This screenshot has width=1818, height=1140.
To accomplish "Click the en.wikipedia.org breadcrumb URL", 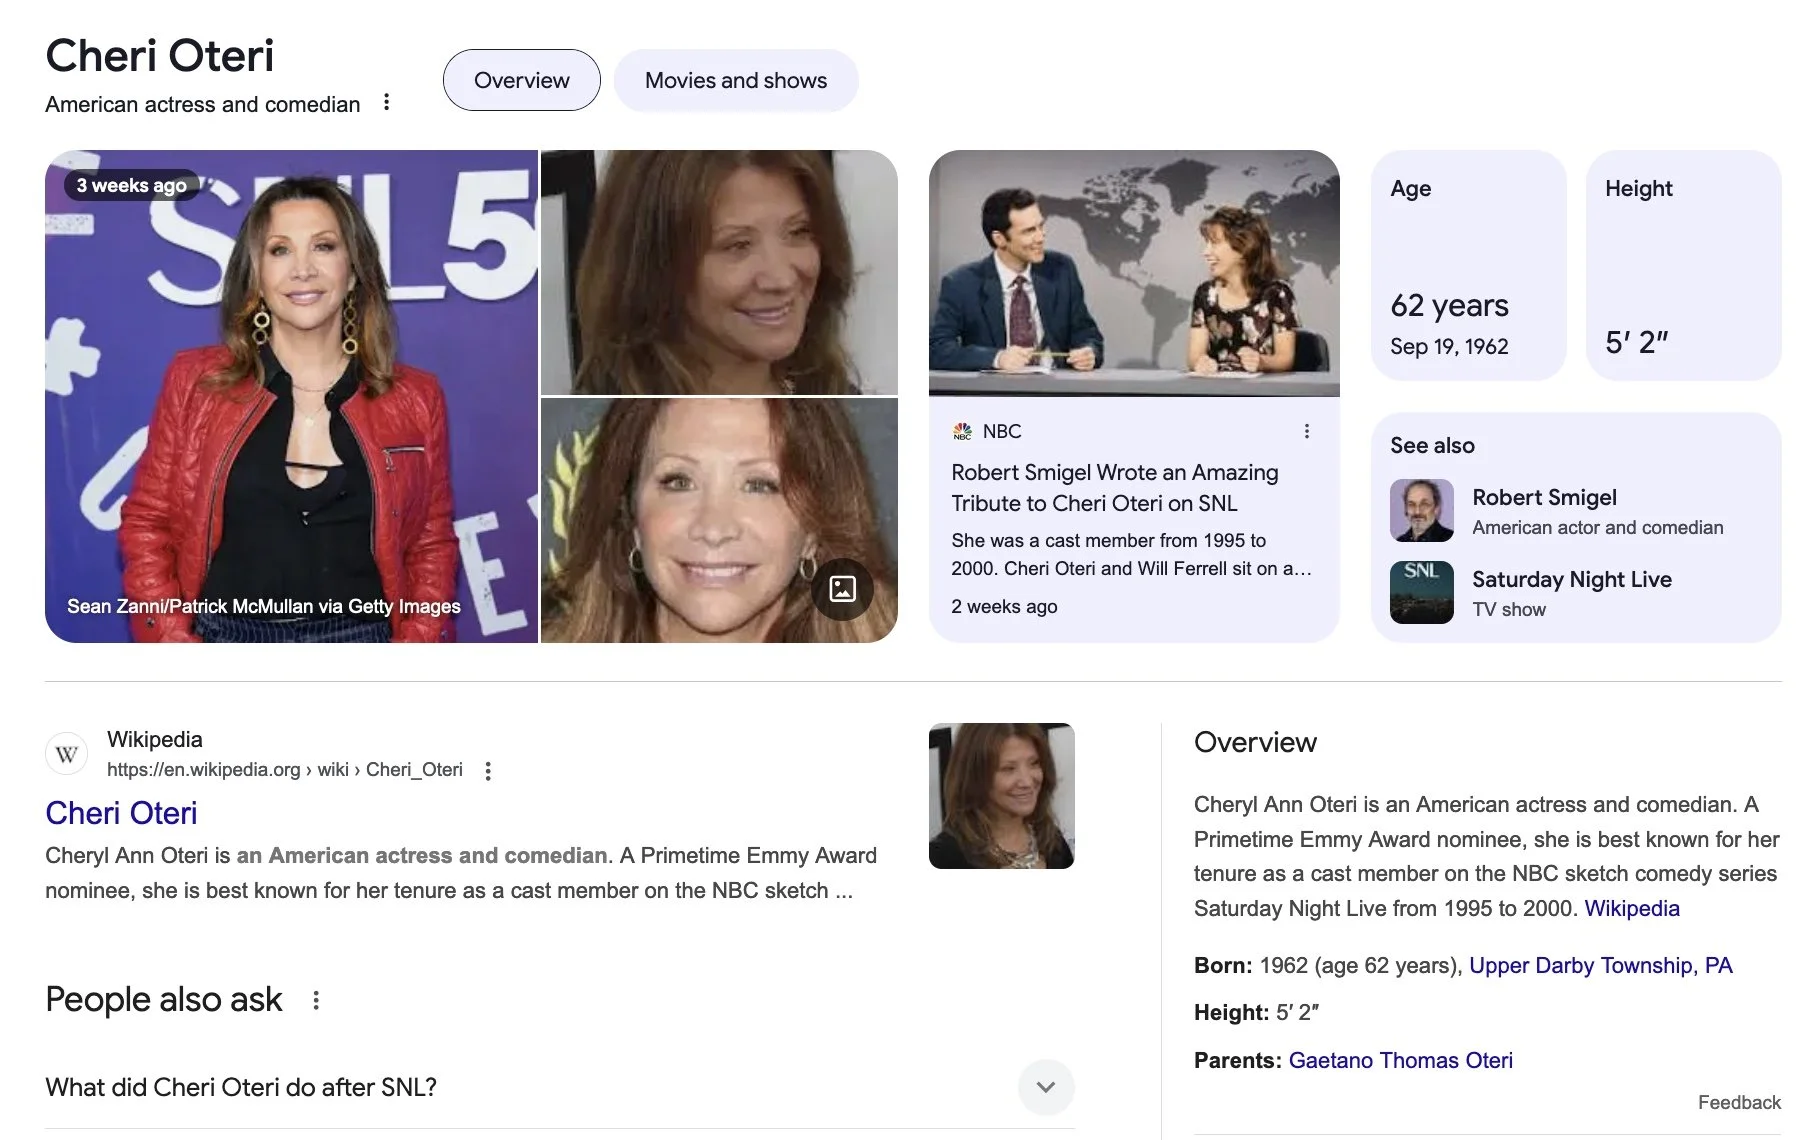I will 285,769.
